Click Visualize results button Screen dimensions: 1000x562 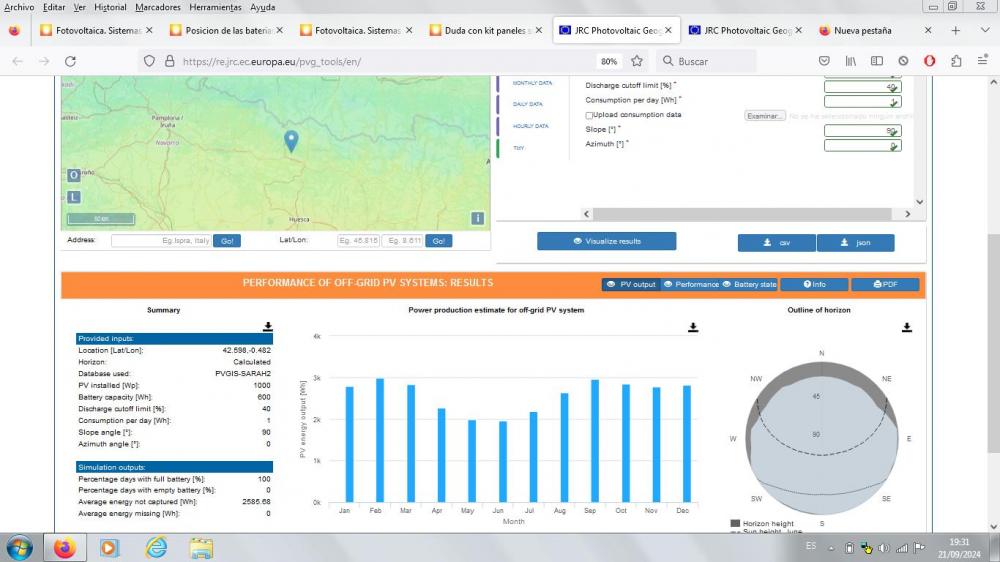(607, 241)
